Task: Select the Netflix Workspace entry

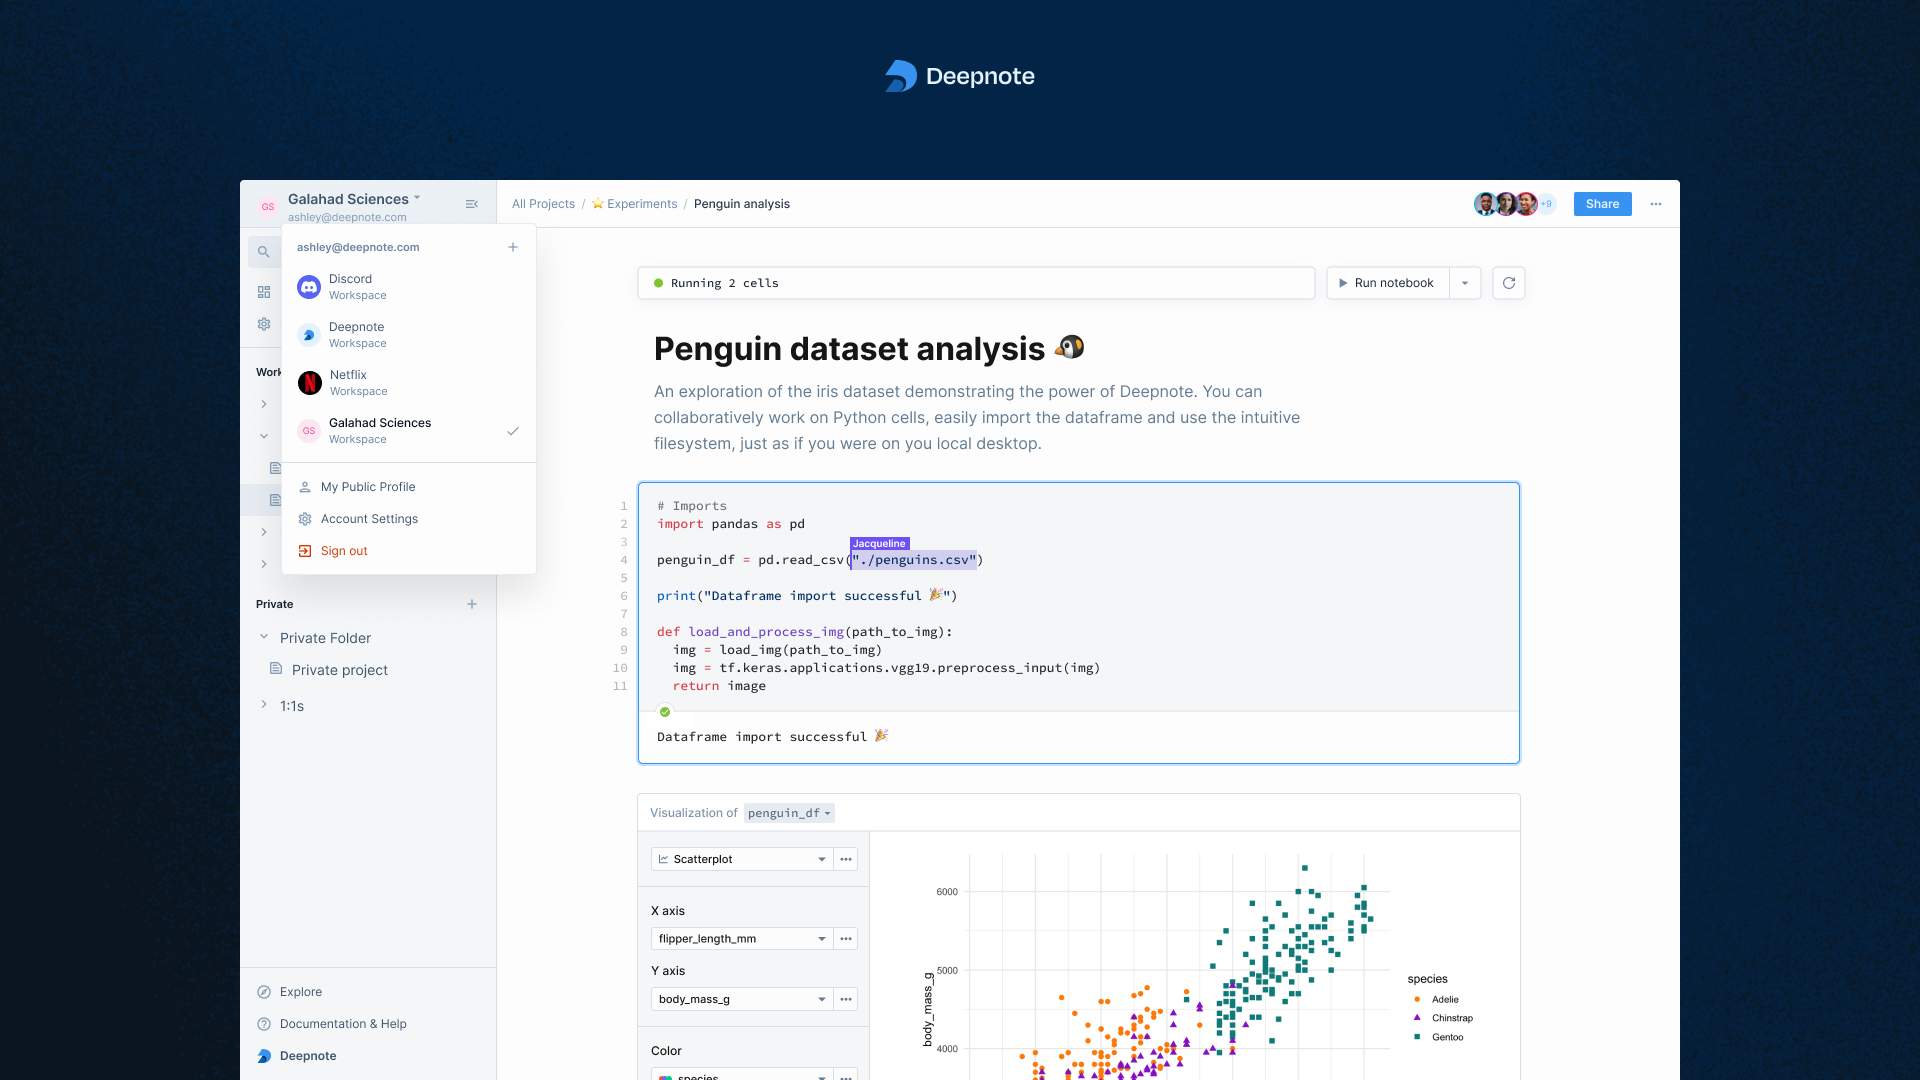Action: pyautogui.click(x=409, y=383)
